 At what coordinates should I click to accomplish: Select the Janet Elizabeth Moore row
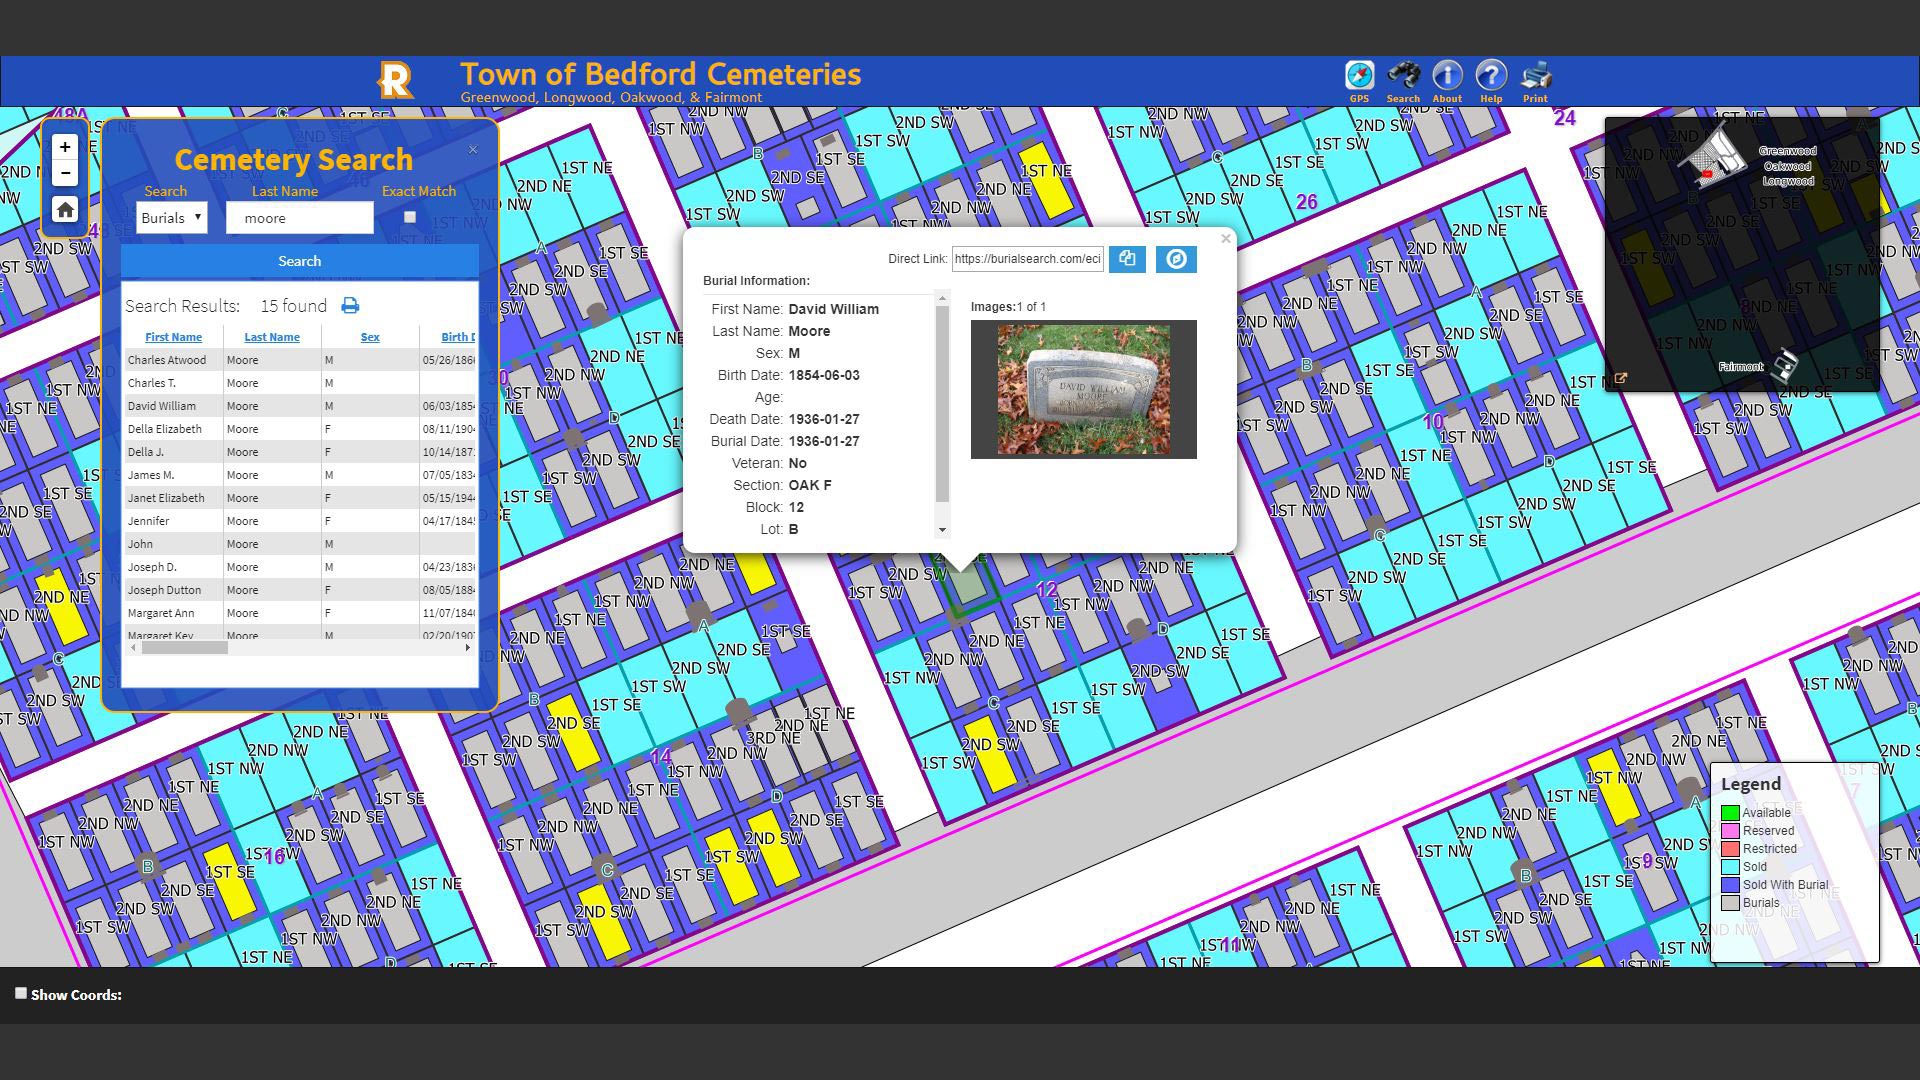[300, 498]
